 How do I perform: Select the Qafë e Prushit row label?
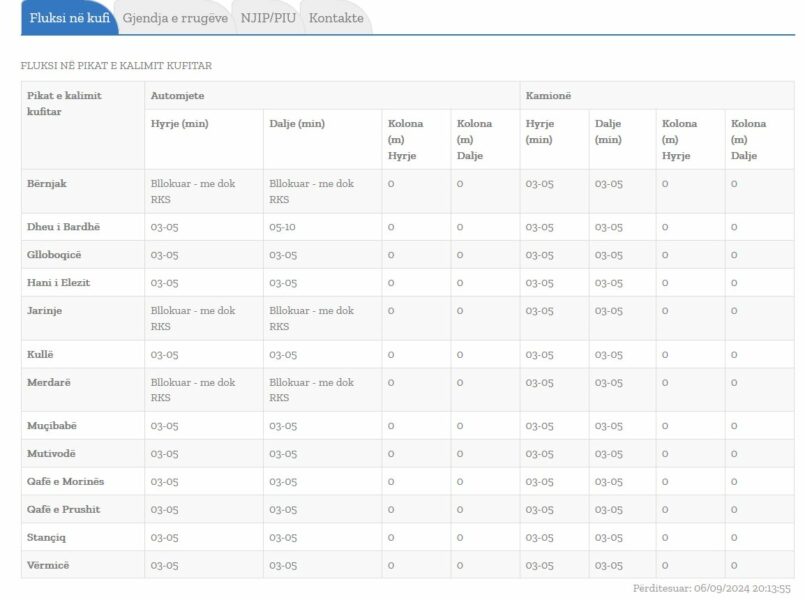click(x=63, y=509)
